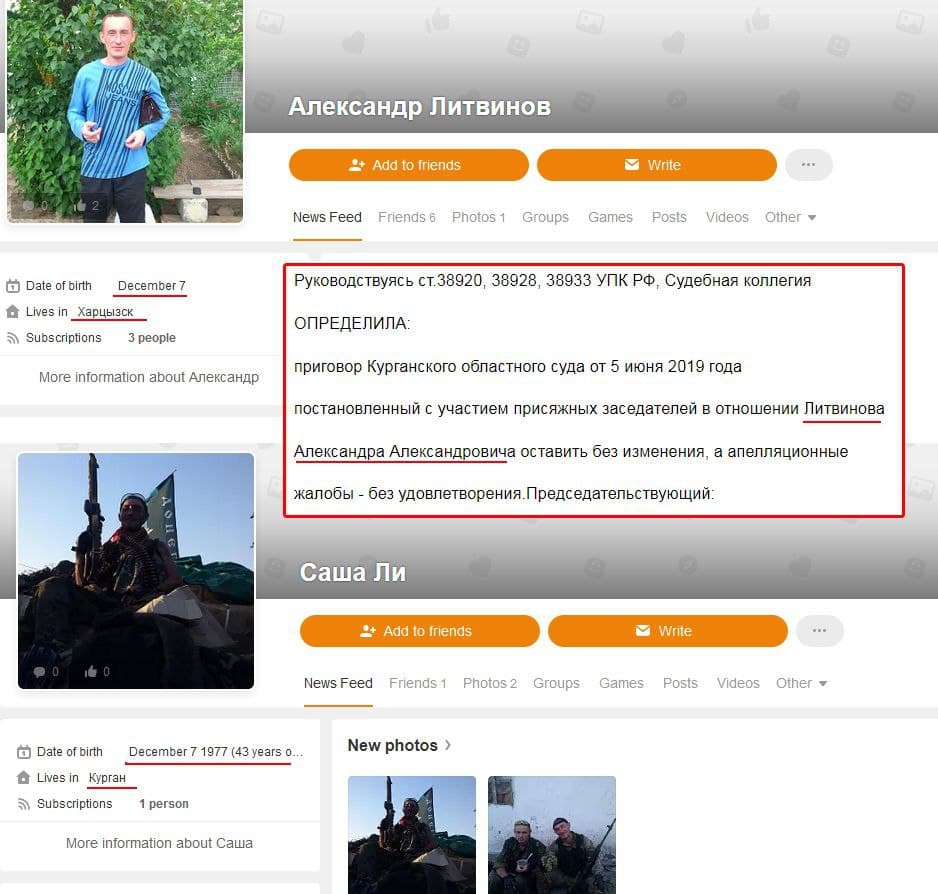
Task: Expand the Other dropdown on top profile
Action: coord(790,217)
